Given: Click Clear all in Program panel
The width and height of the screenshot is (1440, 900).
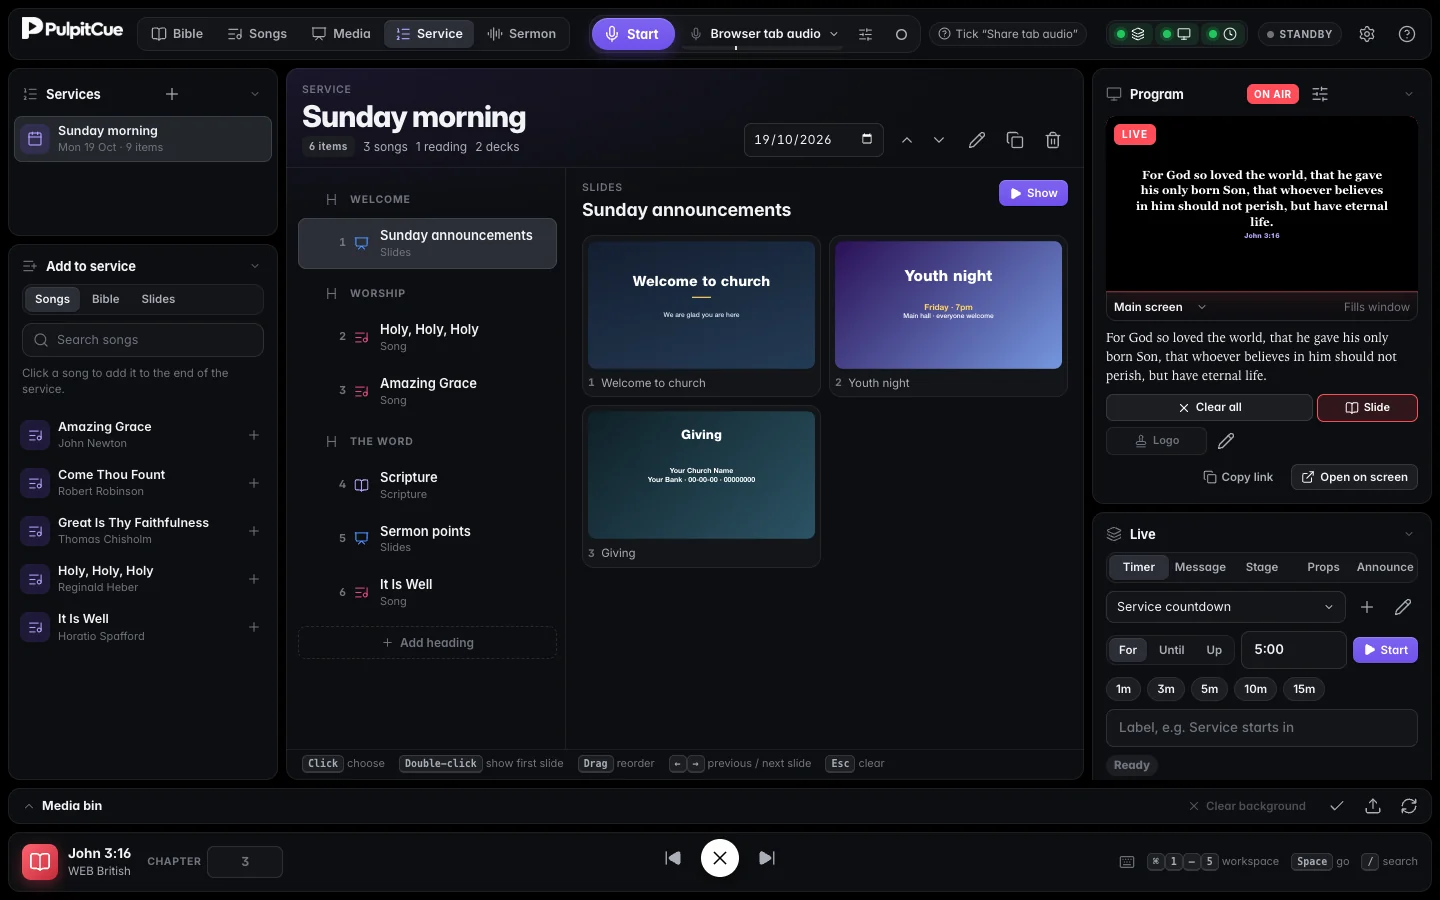Looking at the screenshot, I should click(1209, 408).
